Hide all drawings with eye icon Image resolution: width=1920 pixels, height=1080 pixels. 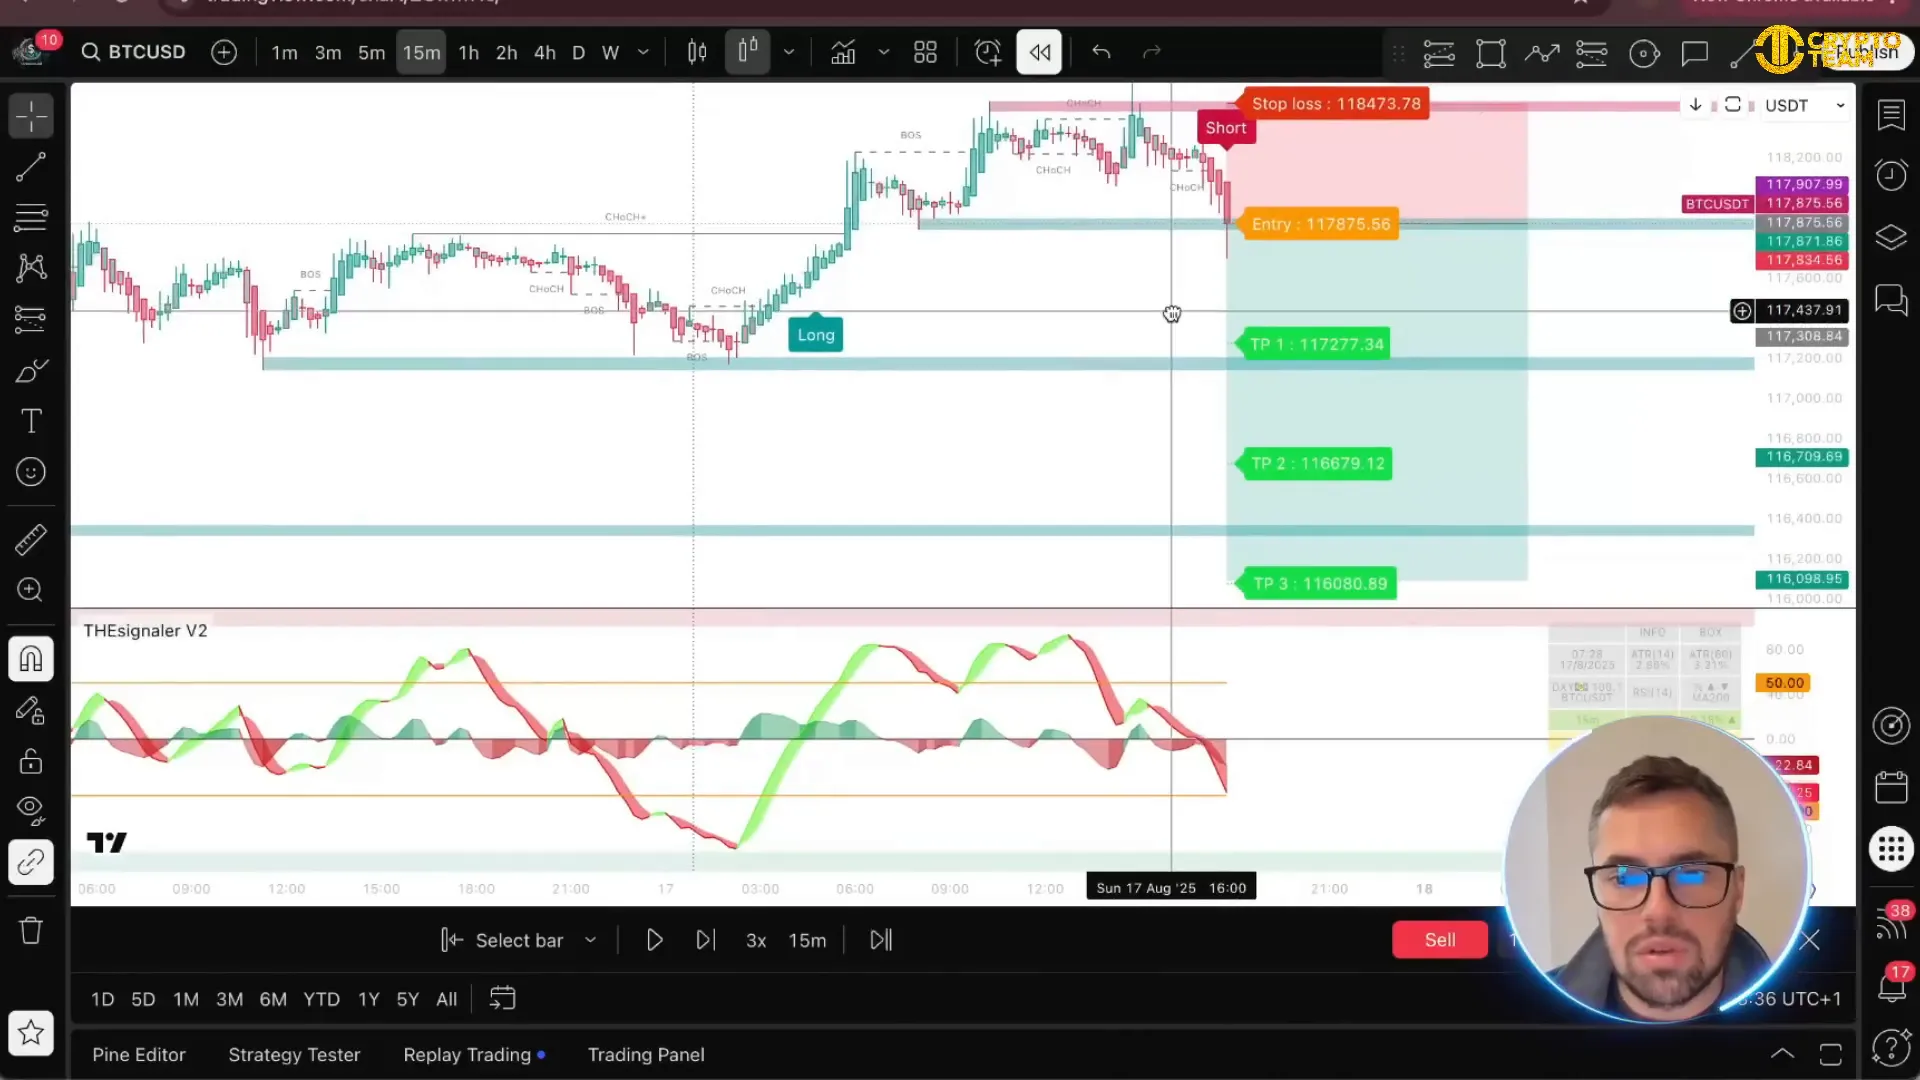click(31, 810)
